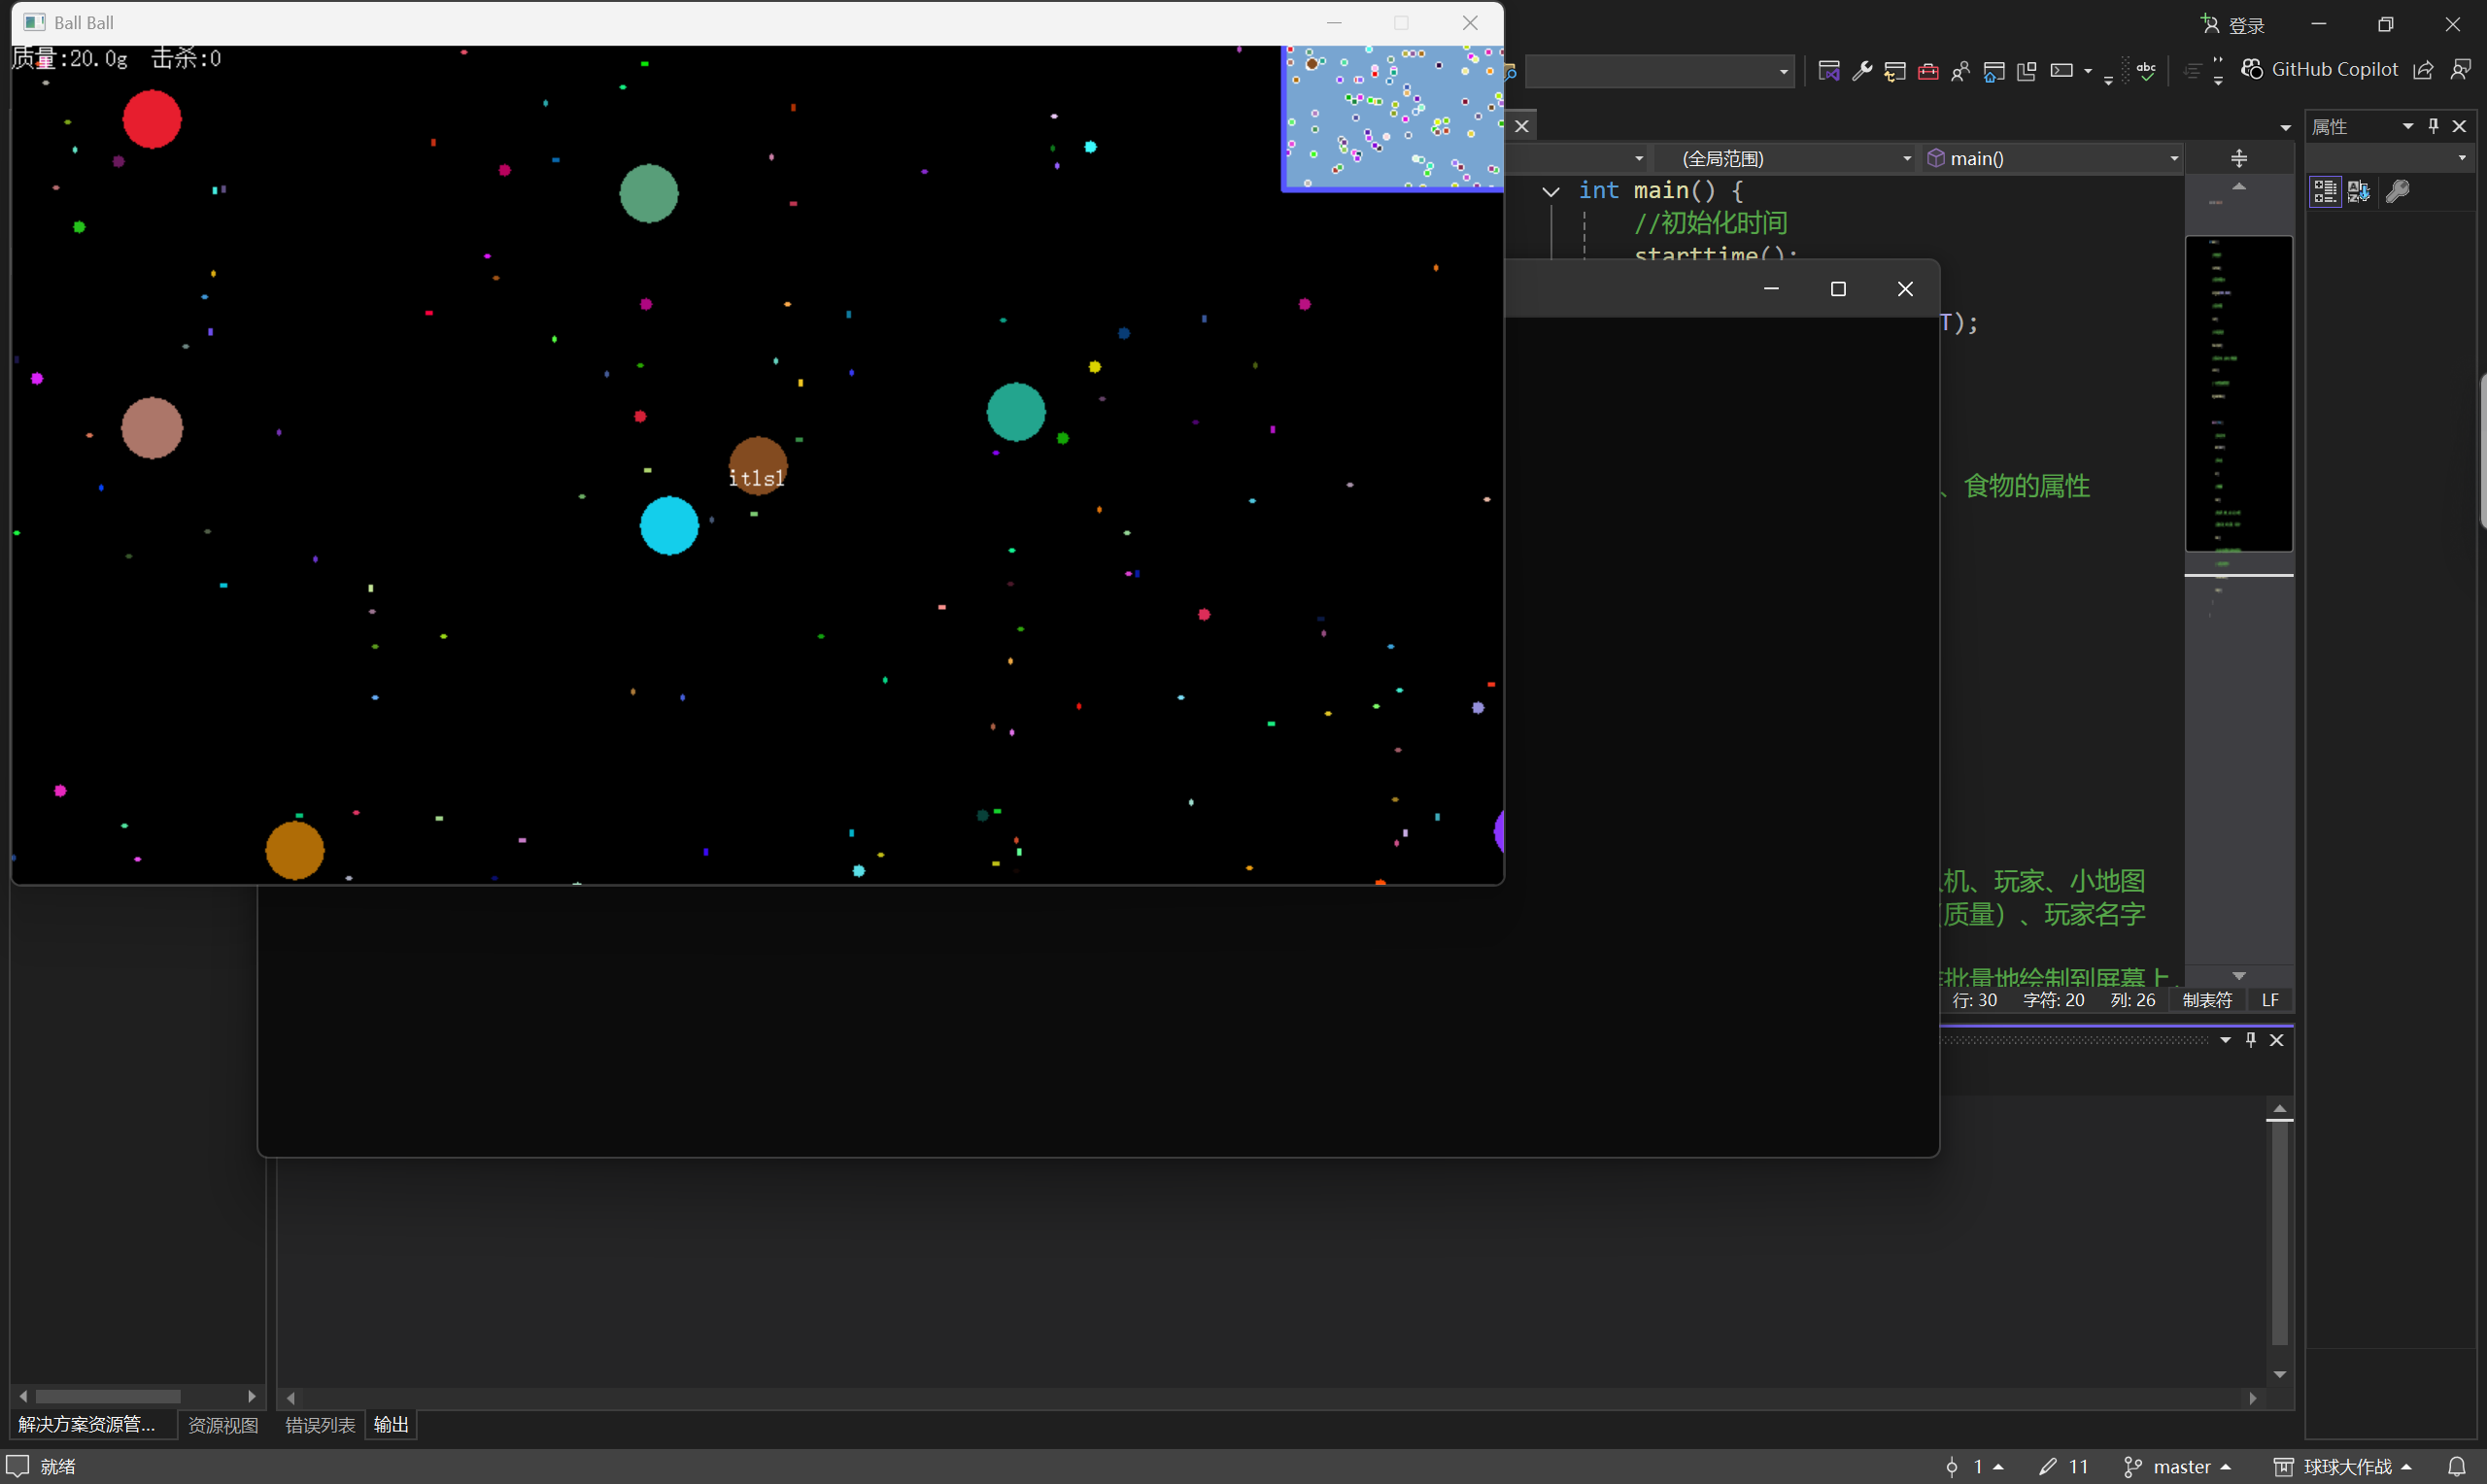The width and height of the screenshot is (2487, 1484).
Task: Open notifications bell in status bar
Action: coord(2457,1467)
